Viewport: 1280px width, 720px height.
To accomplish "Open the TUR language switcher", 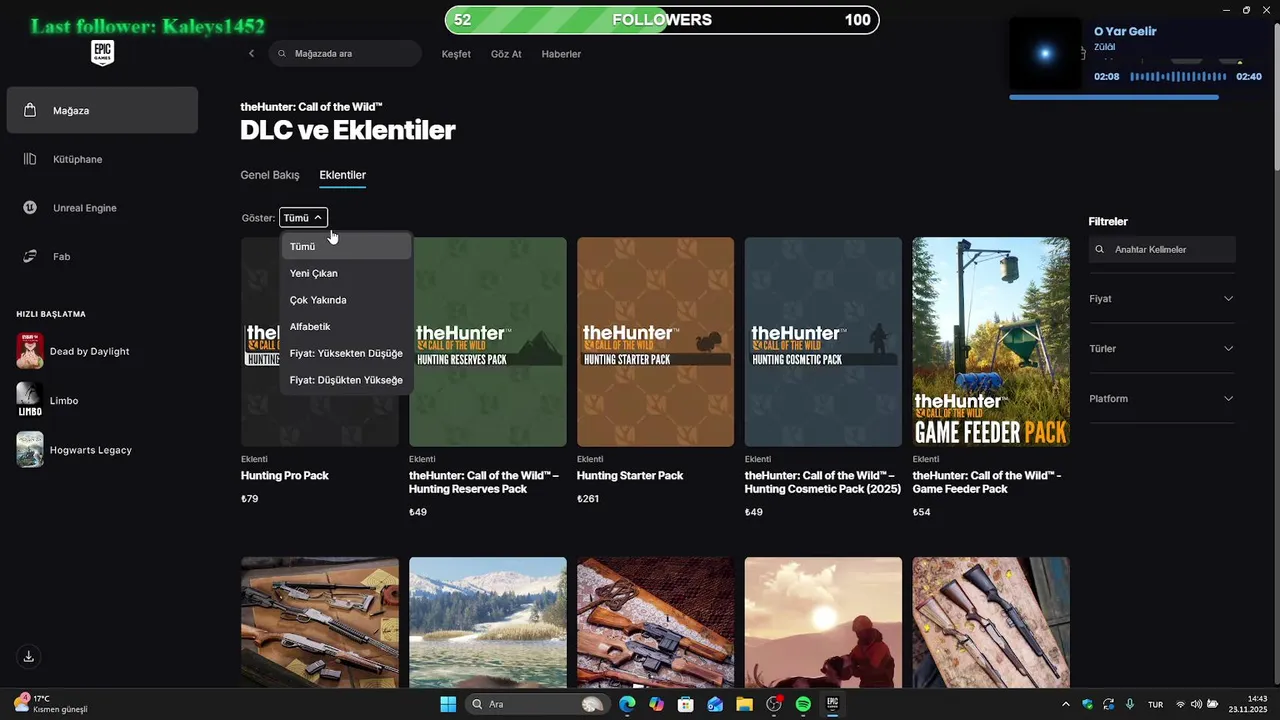I will 1155,704.
